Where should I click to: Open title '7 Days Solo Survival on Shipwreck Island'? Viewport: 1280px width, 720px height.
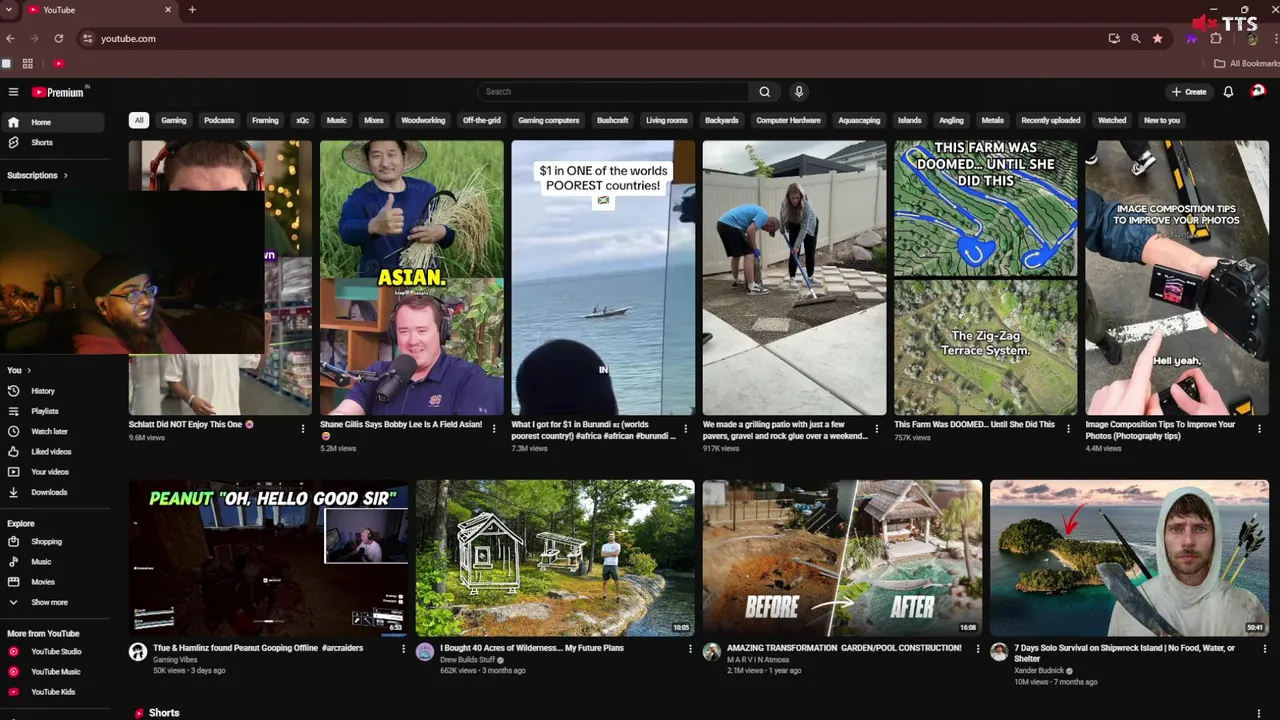pos(1124,653)
